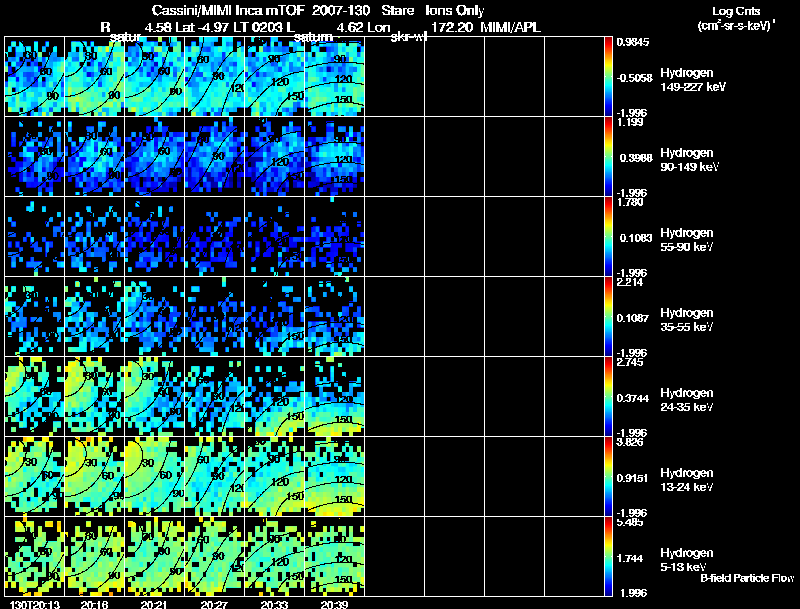Select the 'Hydrogen 90-149 keV' row label
This screenshot has height=609, width=800.
[690, 160]
